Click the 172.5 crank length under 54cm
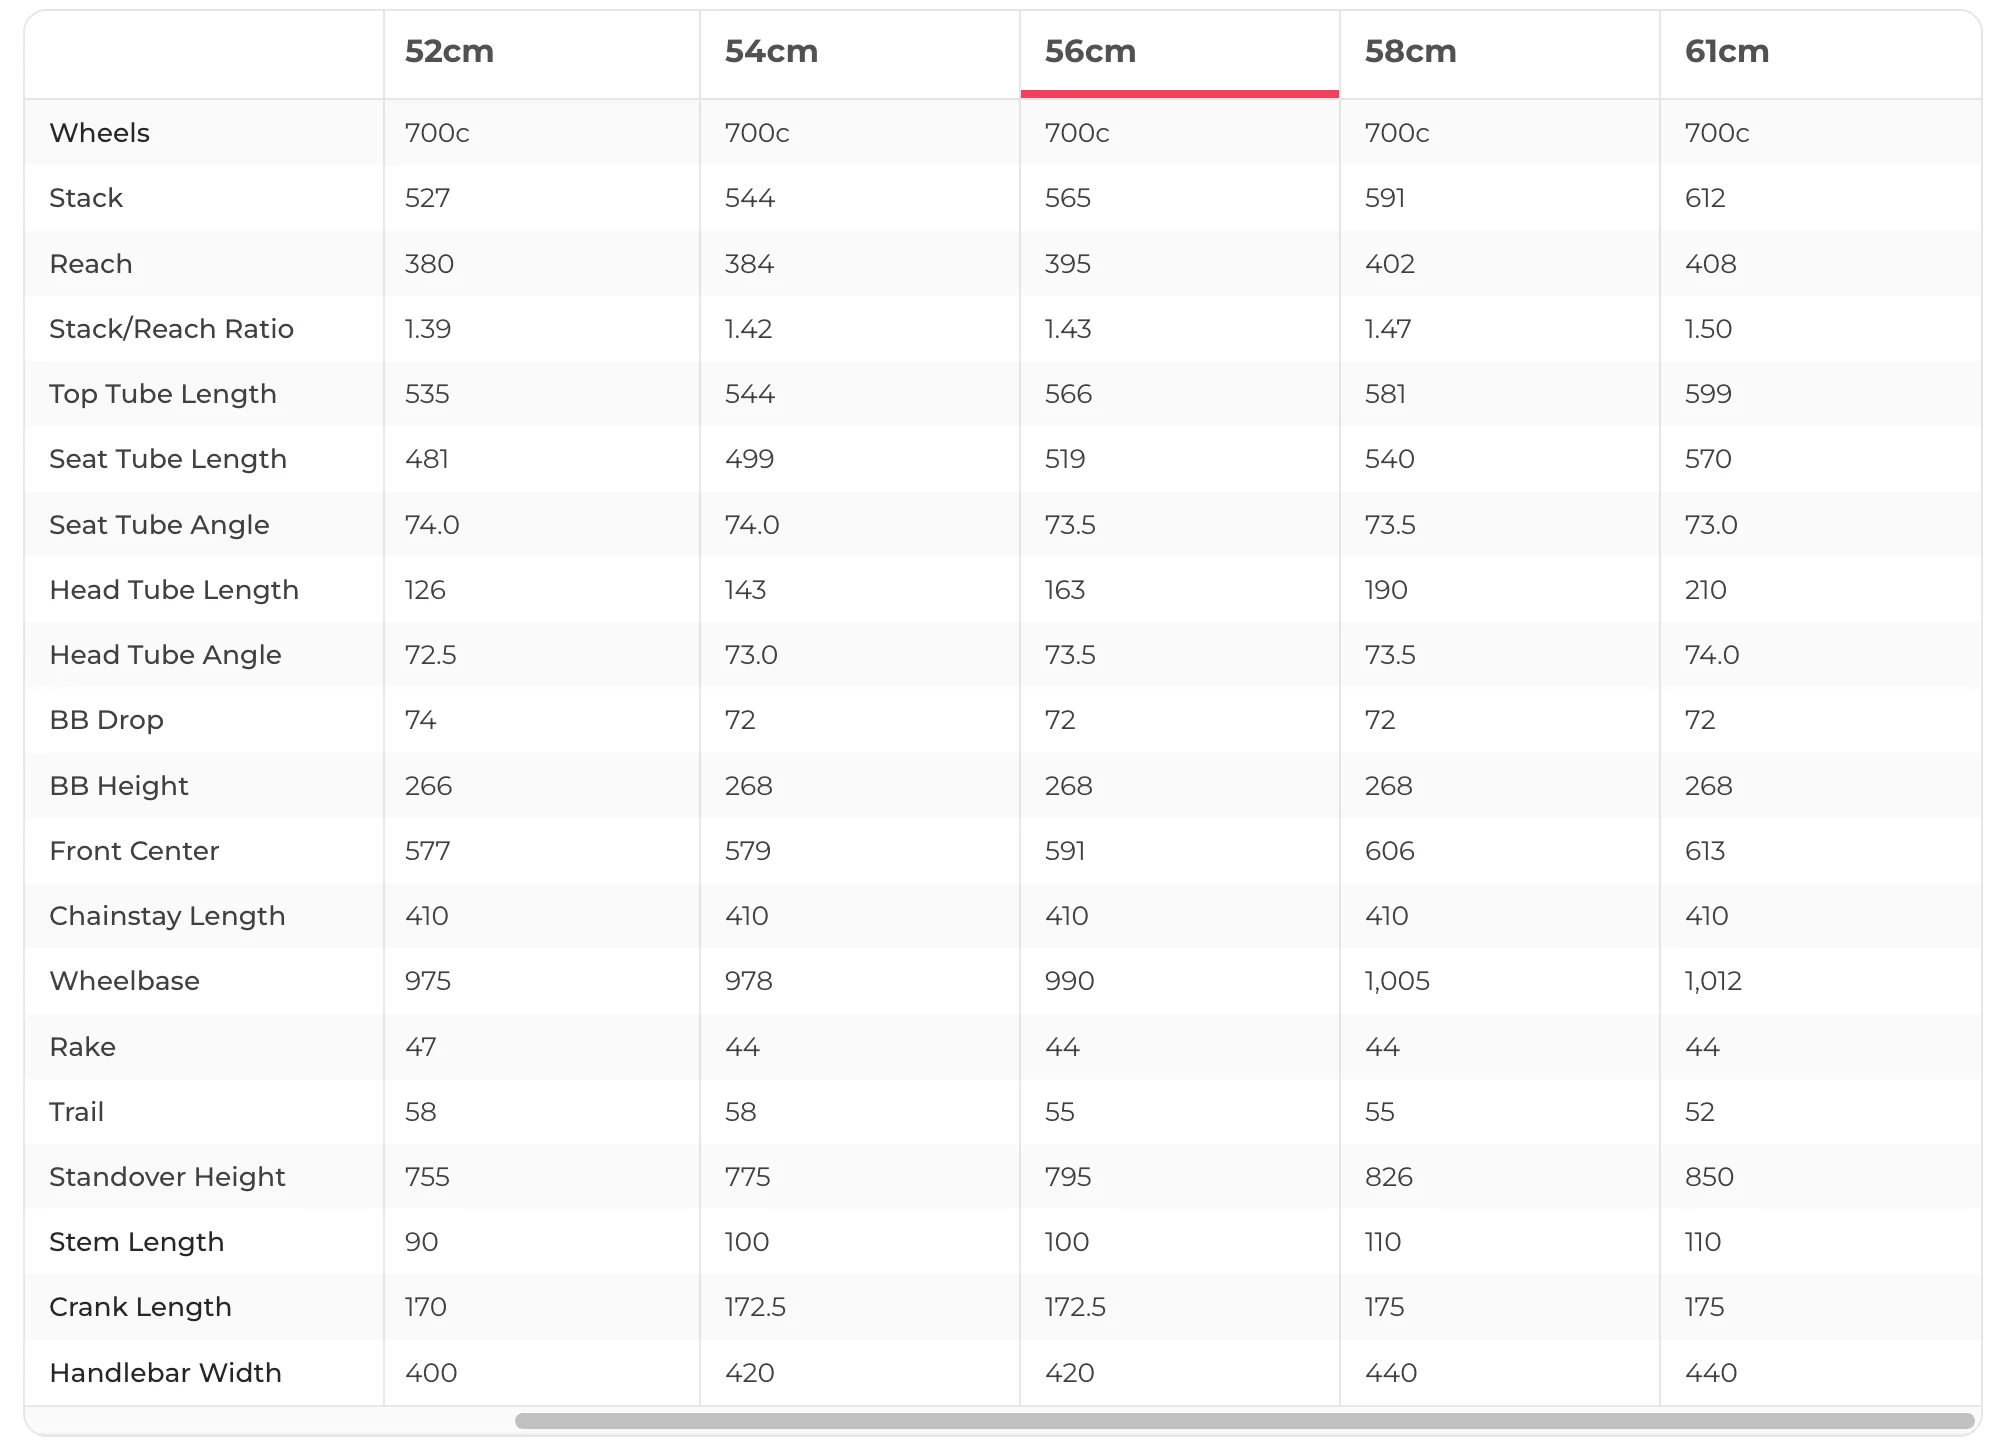This screenshot has width=1998, height=1446. (x=755, y=1307)
